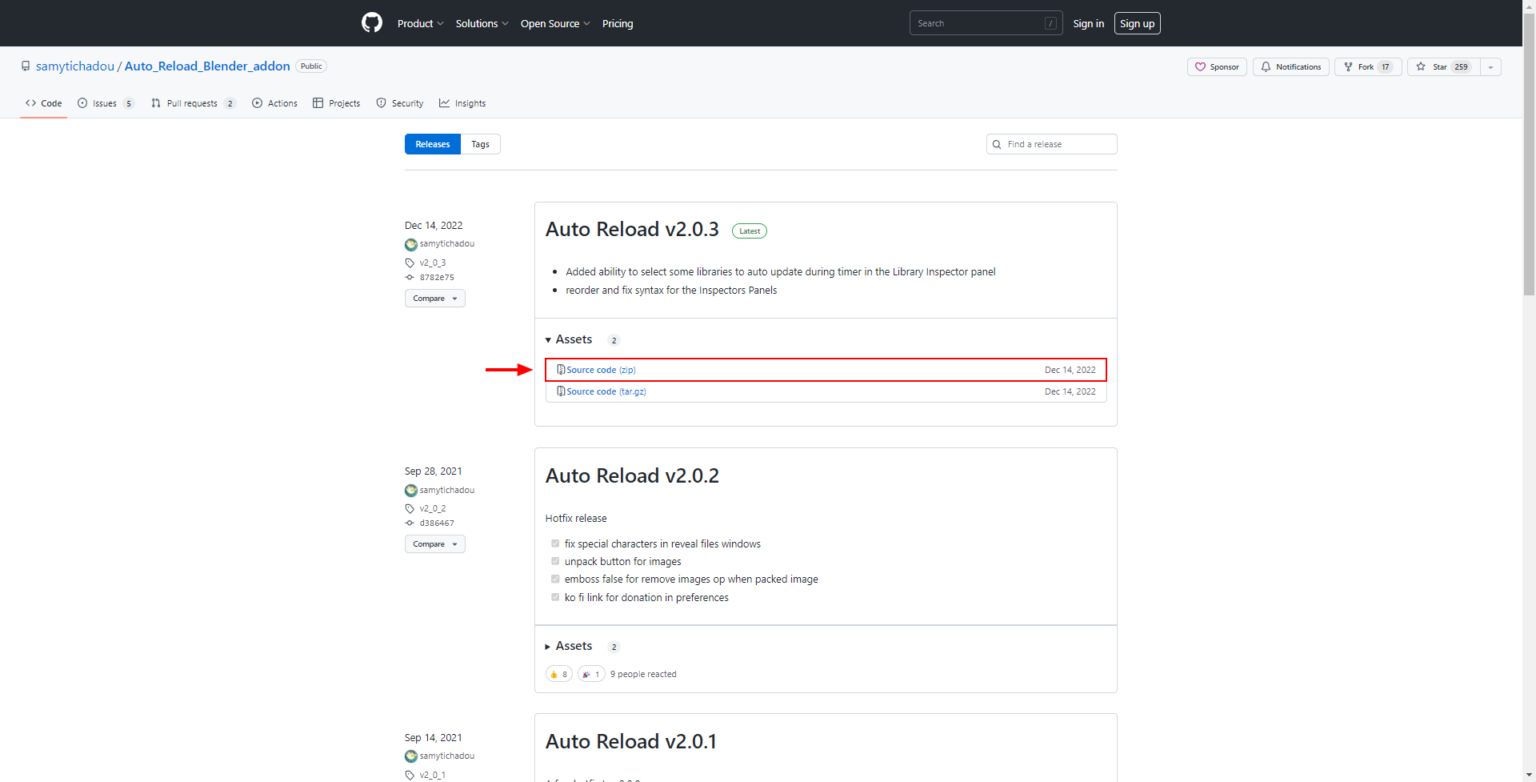Screen dimensions: 1536x782
Task: Click the Sign up button
Action: click(1137, 23)
